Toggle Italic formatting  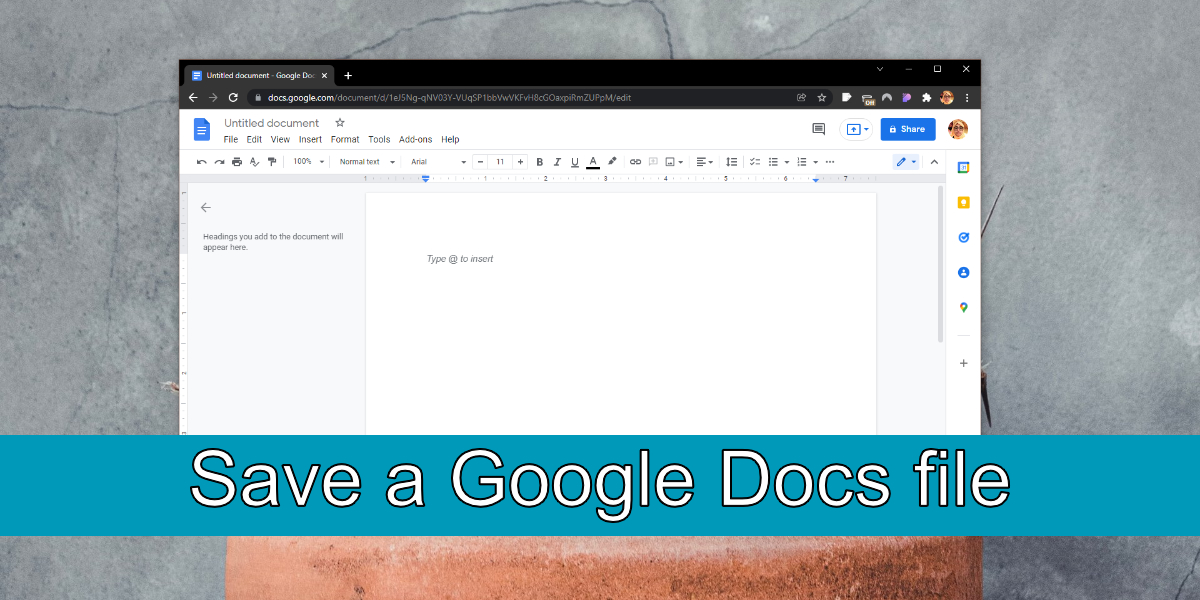pyautogui.click(x=557, y=162)
